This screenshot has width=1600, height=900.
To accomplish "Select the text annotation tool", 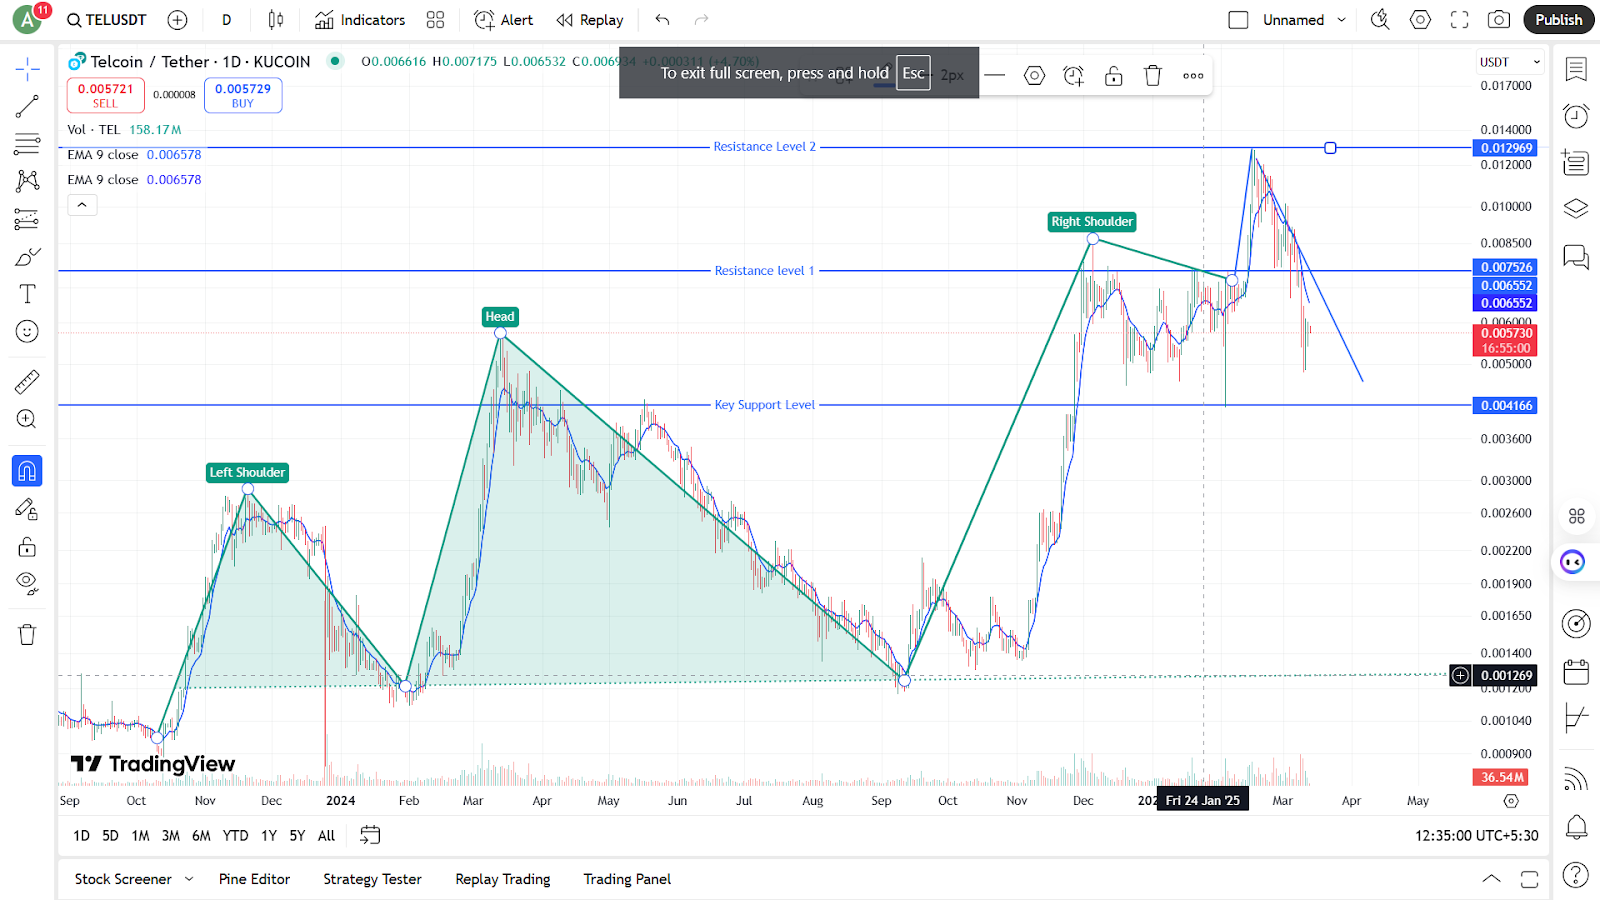I will 27,294.
